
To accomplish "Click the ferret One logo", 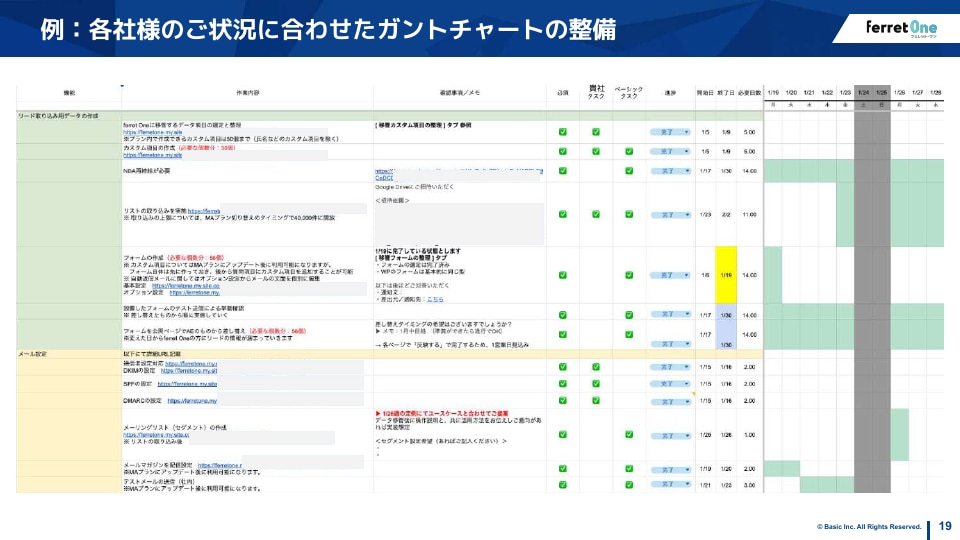I will click(x=901, y=28).
